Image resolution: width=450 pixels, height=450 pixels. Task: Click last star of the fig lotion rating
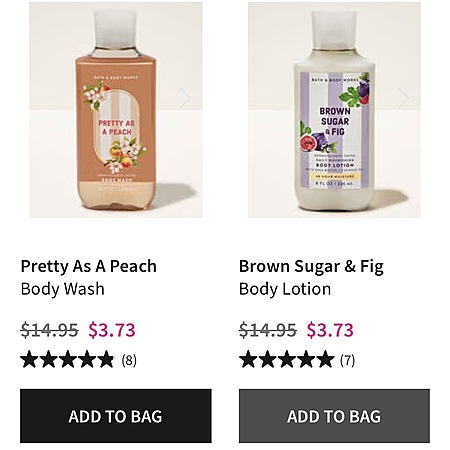[325, 359]
